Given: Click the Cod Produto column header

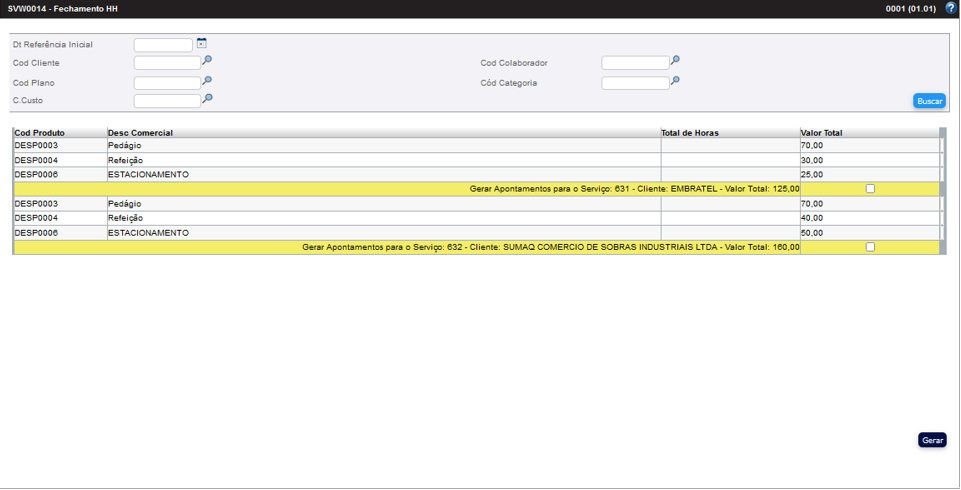Looking at the screenshot, I should click(x=39, y=133).
